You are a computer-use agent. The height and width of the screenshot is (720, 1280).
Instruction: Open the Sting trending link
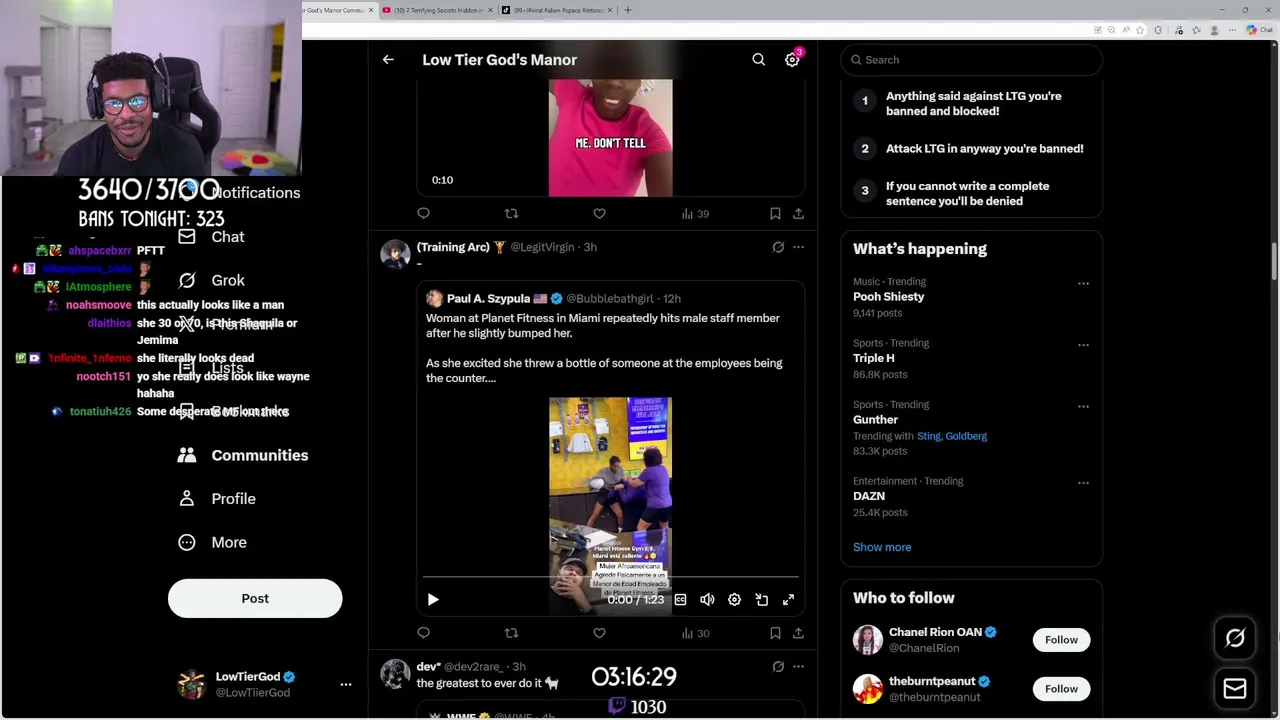tap(928, 436)
